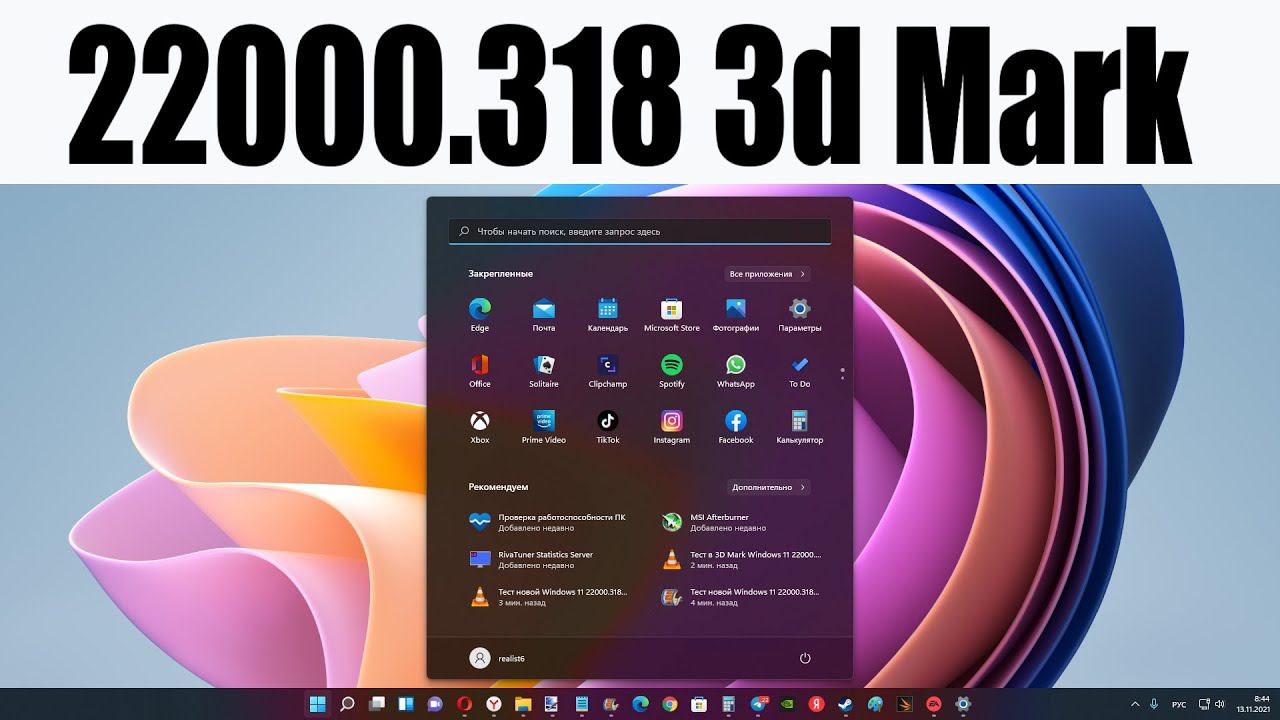Open Telegram from taskbar
This screenshot has height=720, width=1280.
tap(758, 704)
